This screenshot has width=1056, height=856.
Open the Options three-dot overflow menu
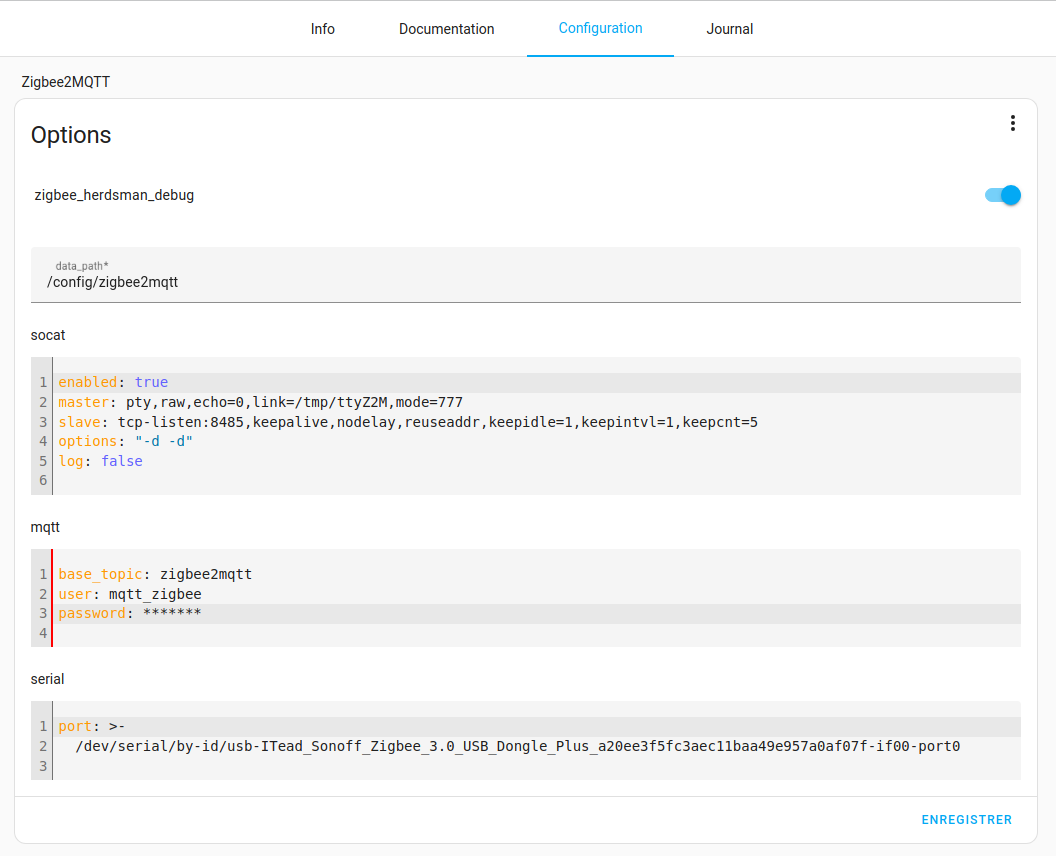coord(1012,123)
